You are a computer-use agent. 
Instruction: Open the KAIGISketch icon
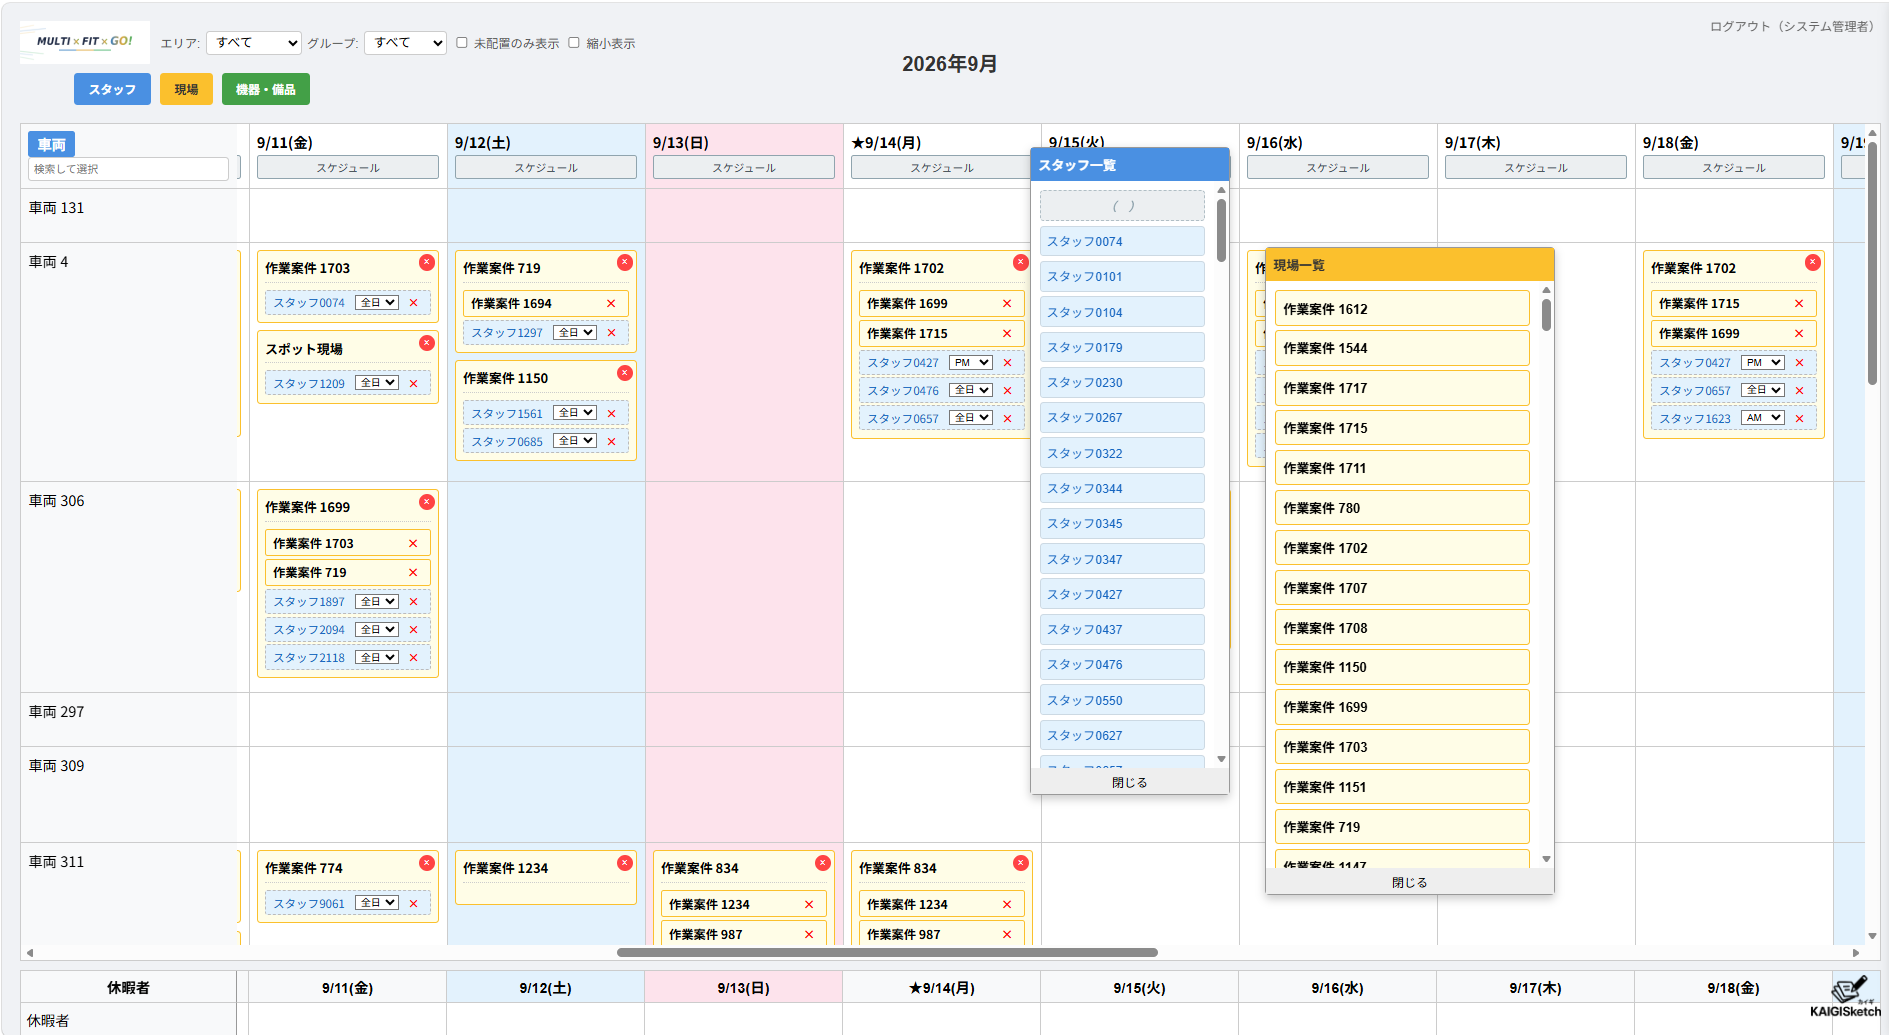pos(1845,996)
